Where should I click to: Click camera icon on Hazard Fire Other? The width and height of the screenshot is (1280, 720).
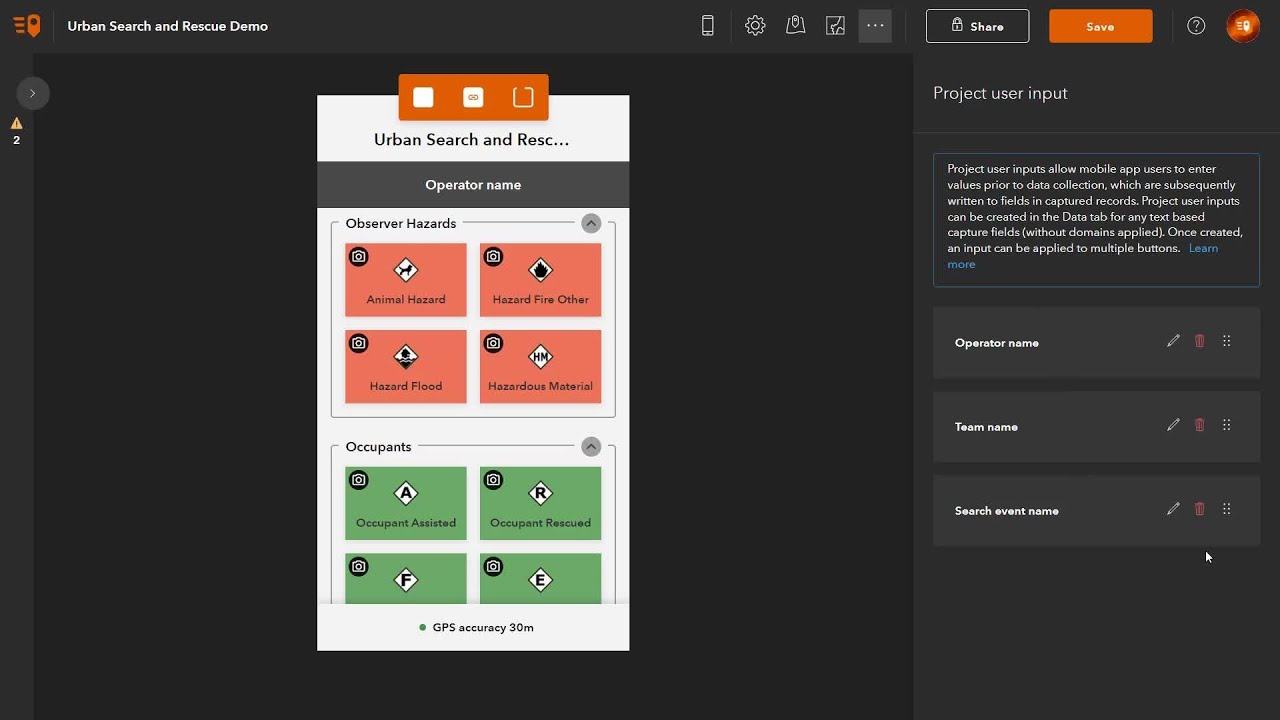[493, 257]
